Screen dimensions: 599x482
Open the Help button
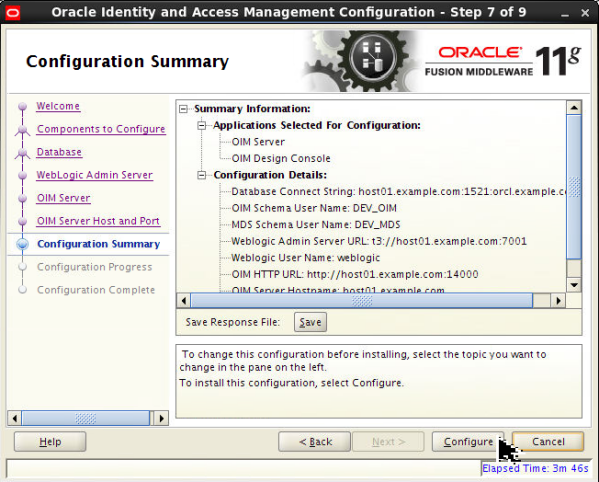click(x=50, y=442)
